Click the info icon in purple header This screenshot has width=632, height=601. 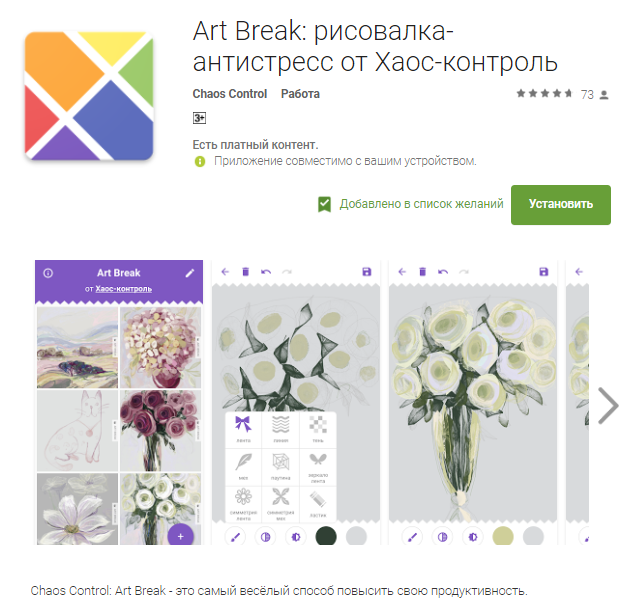pos(48,273)
